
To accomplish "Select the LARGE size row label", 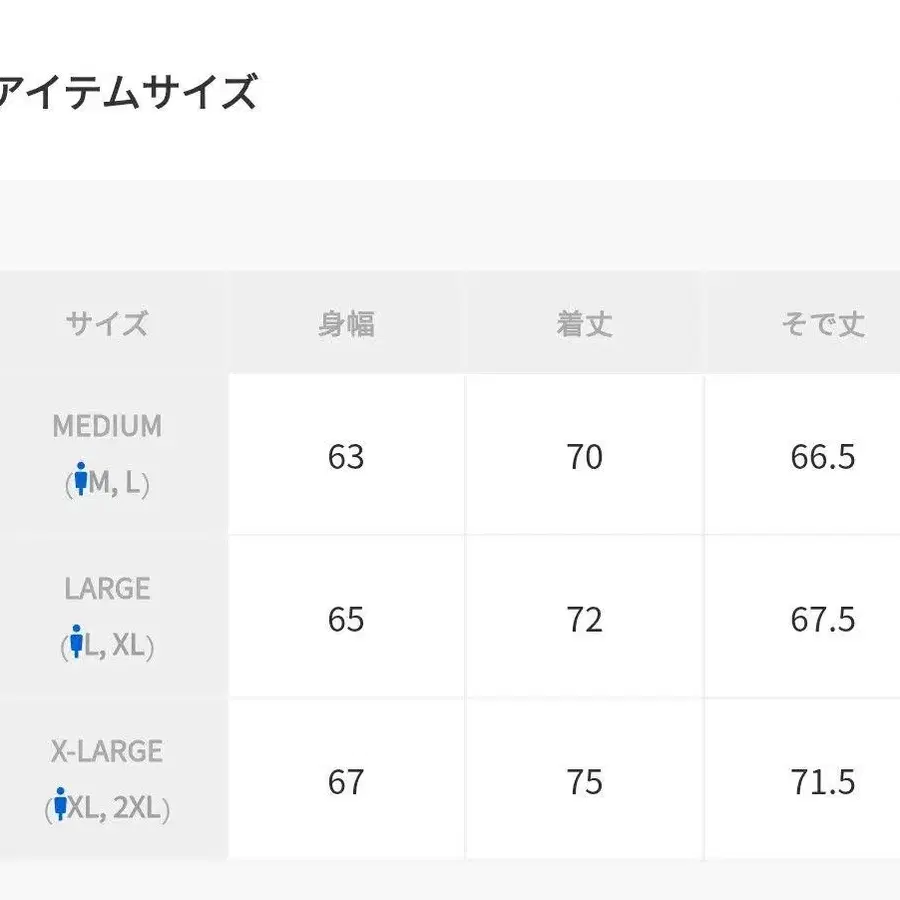I will click(x=107, y=588).
